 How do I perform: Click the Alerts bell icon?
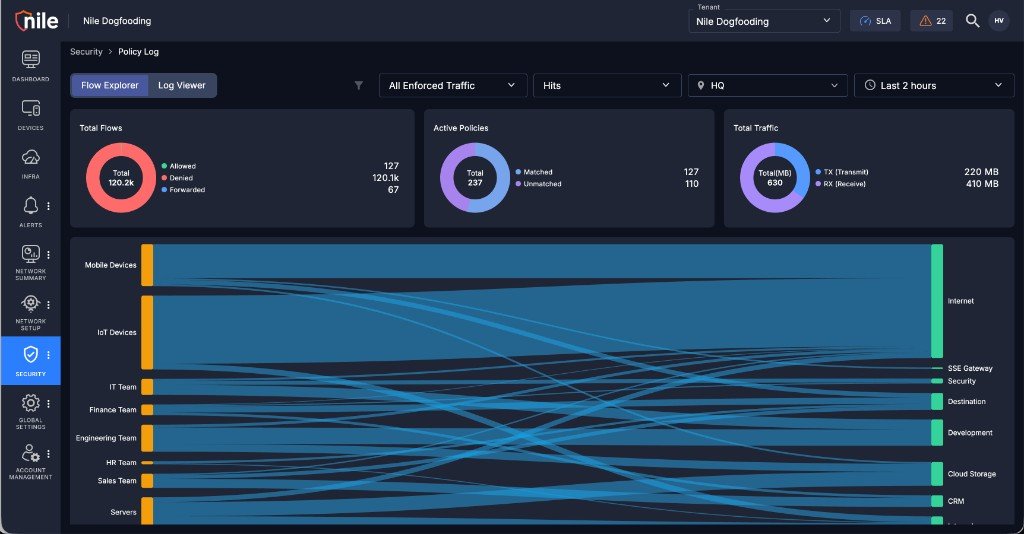pyautogui.click(x=31, y=206)
